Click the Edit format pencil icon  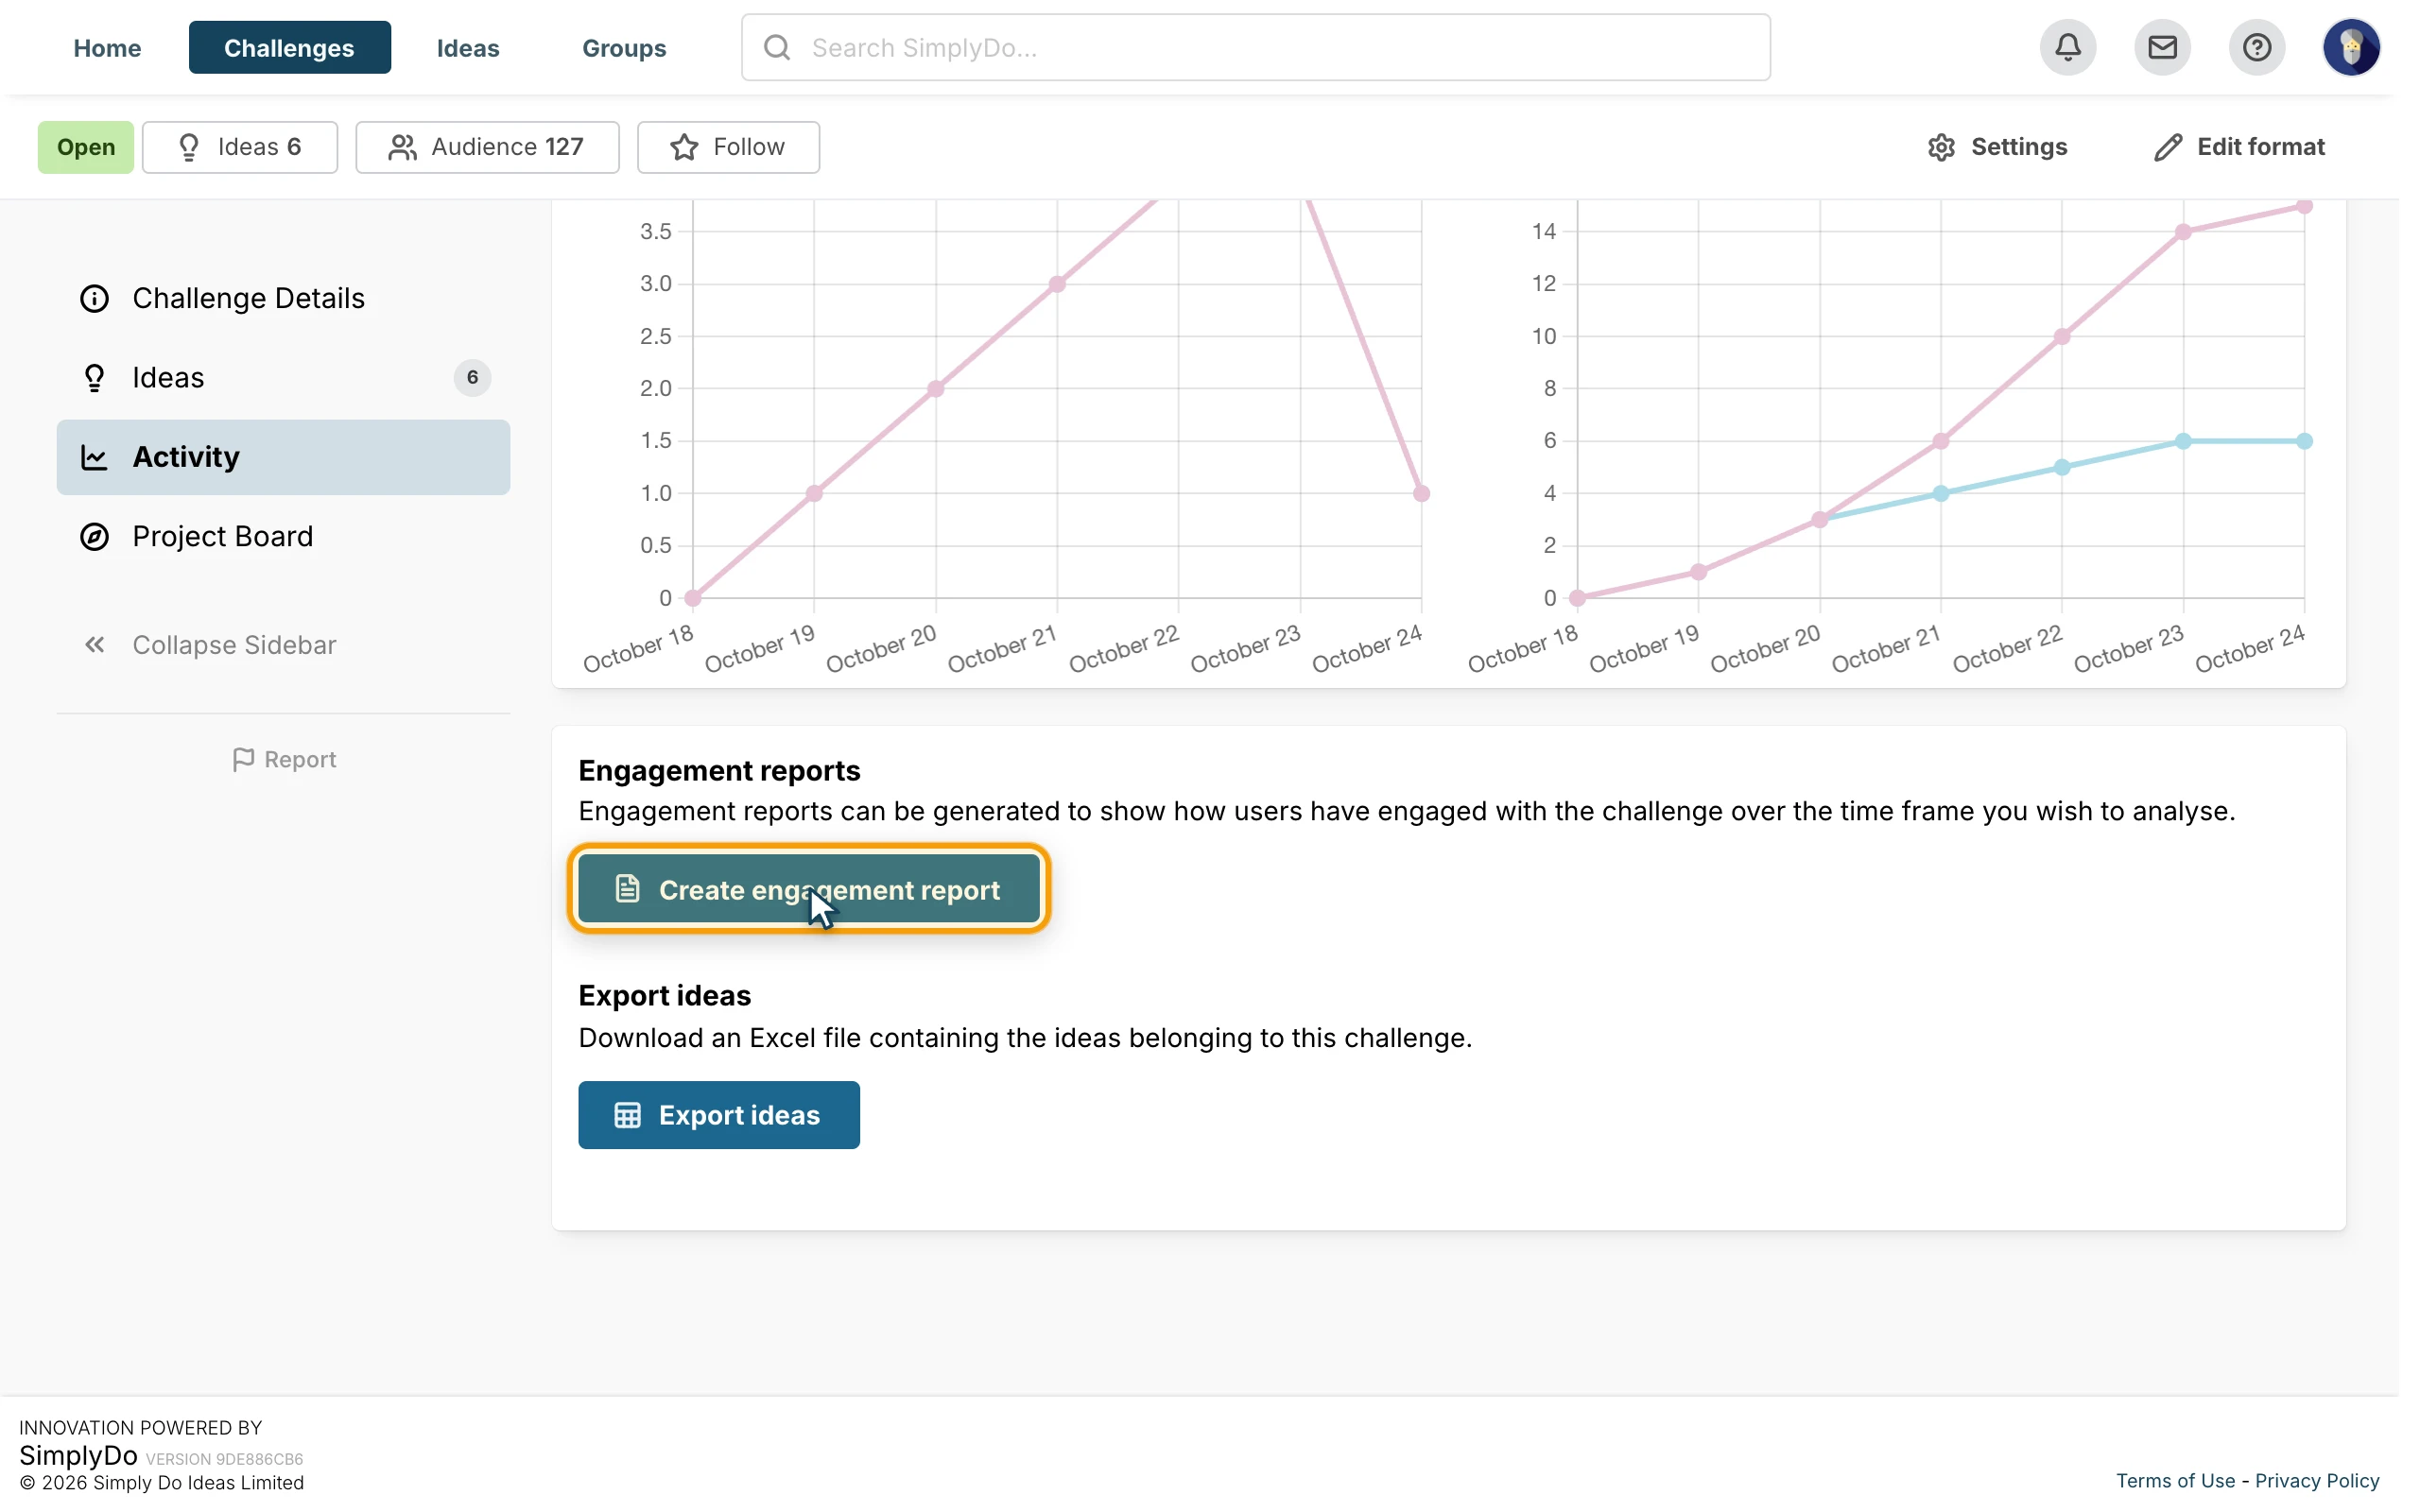[x=2167, y=147]
